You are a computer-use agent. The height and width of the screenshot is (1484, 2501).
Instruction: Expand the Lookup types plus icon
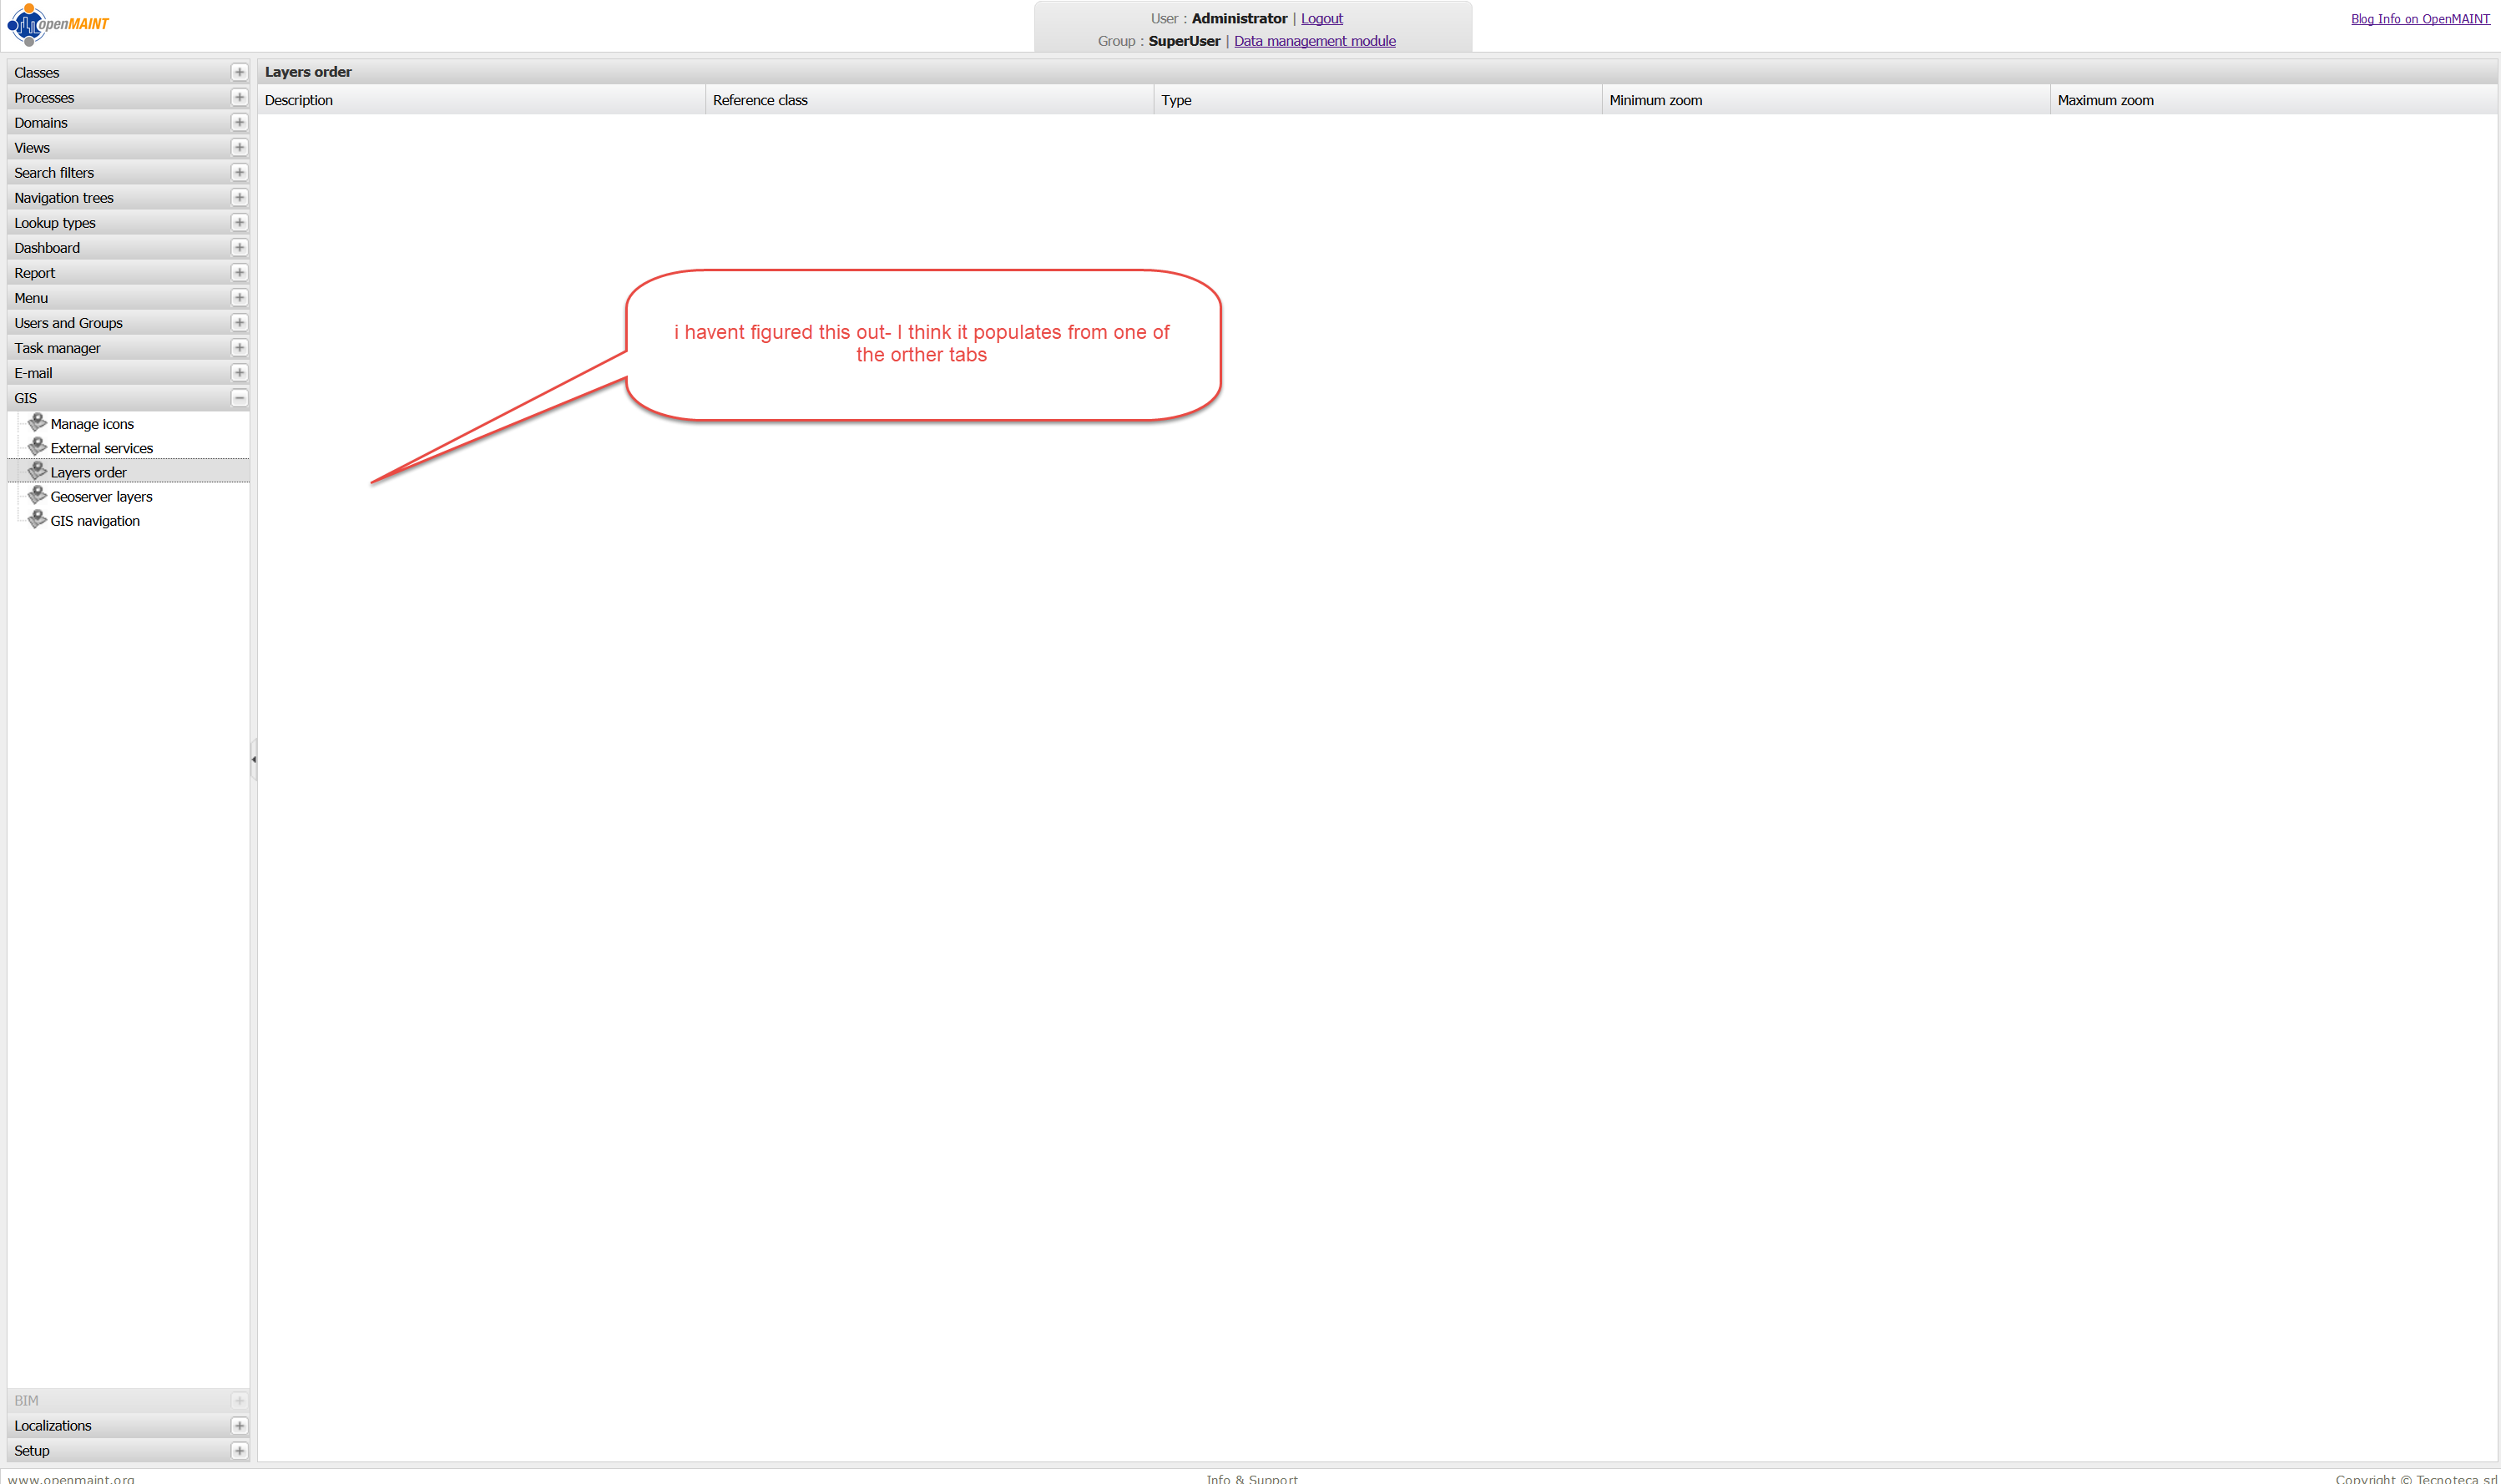tap(239, 222)
